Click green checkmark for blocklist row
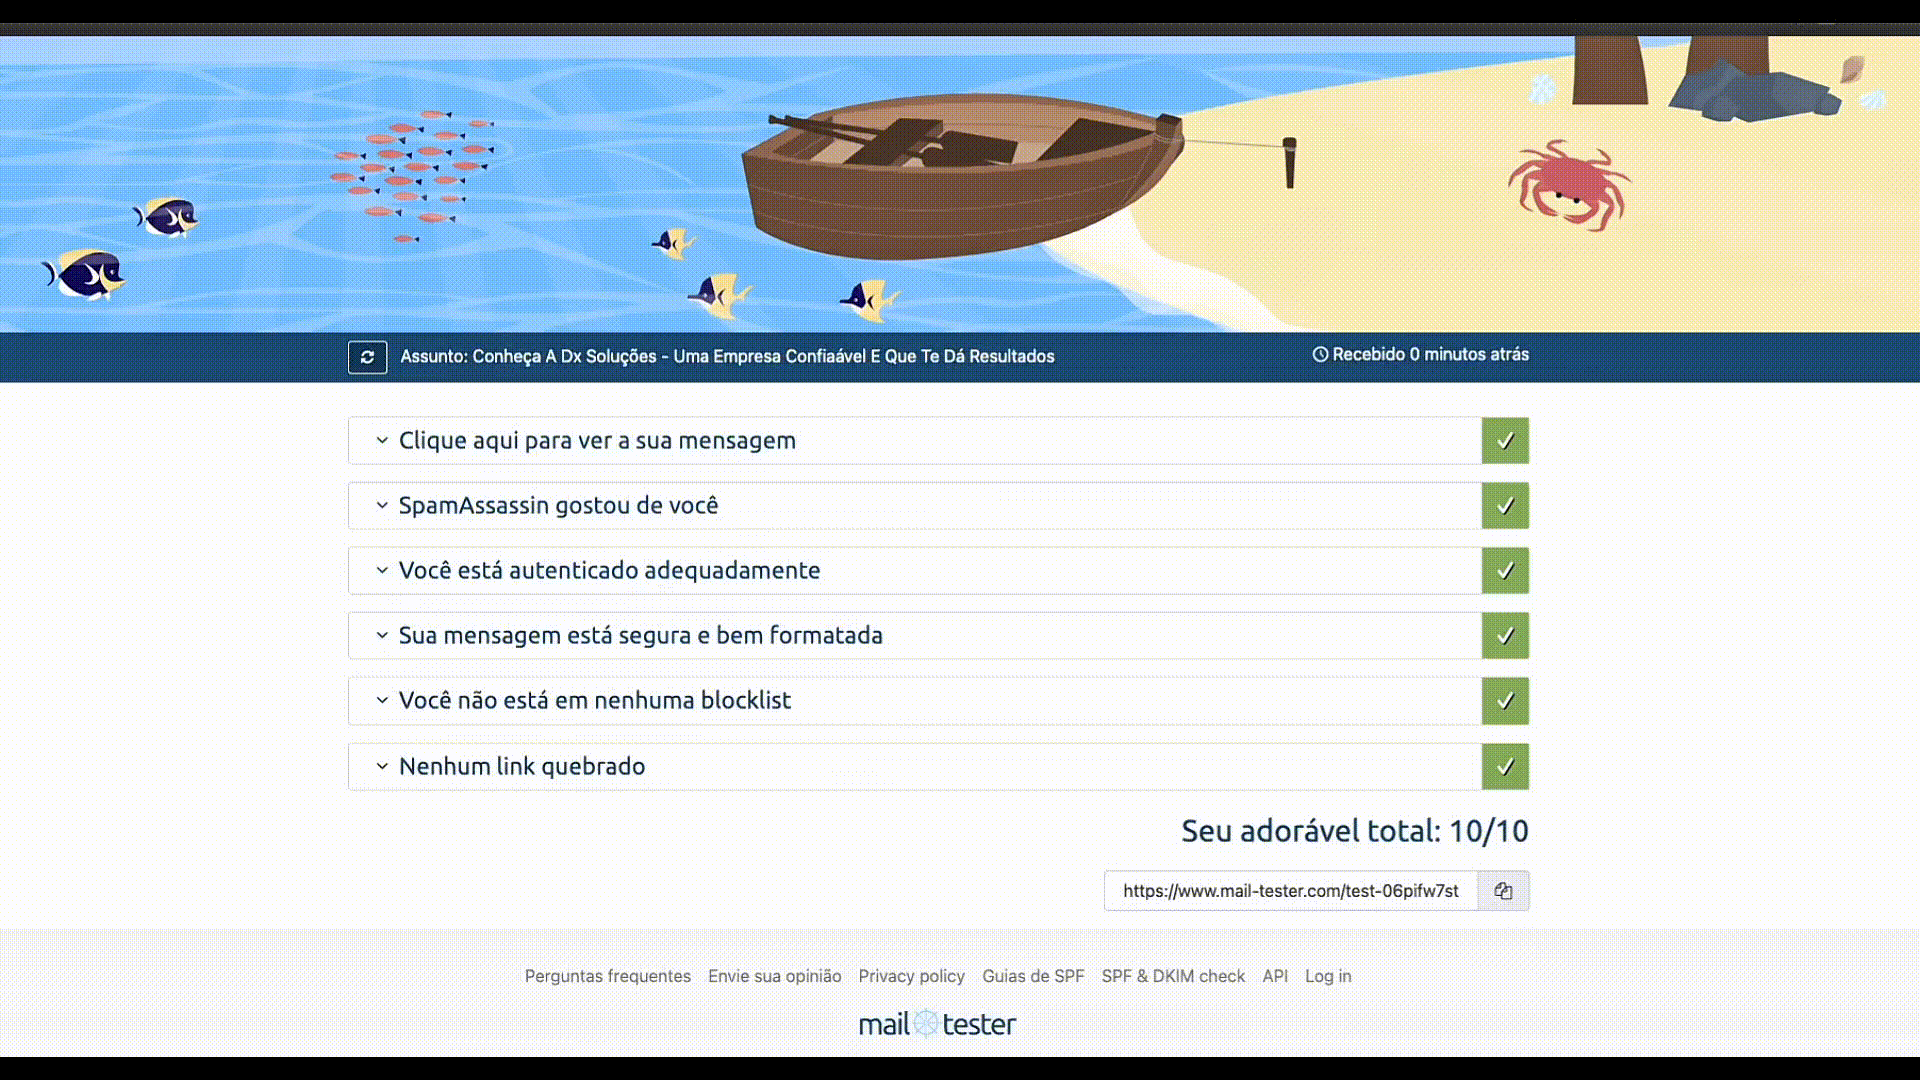The width and height of the screenshot is (1920, 1080). pos(1505,701)
